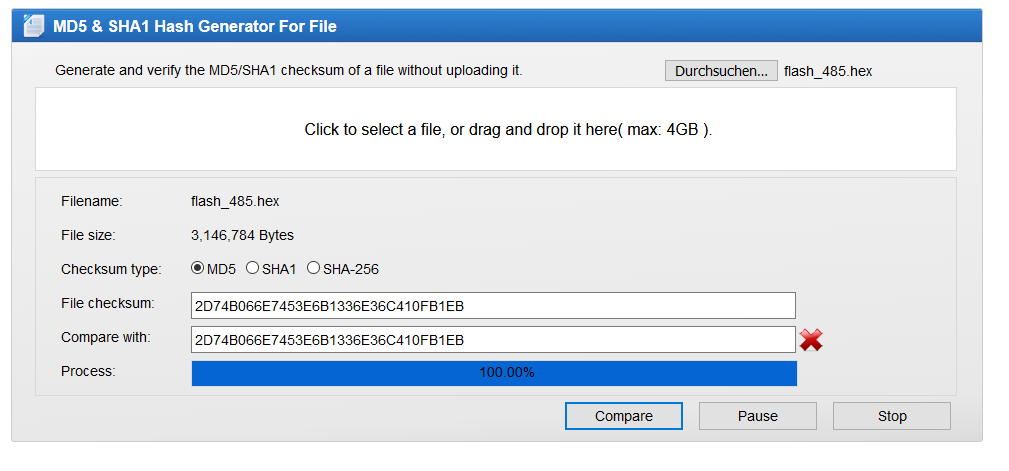Viewport: 1009px width, 471px height.
Task: Click the hash generator document icon in title bar
Action: click(x=34, y=26)
